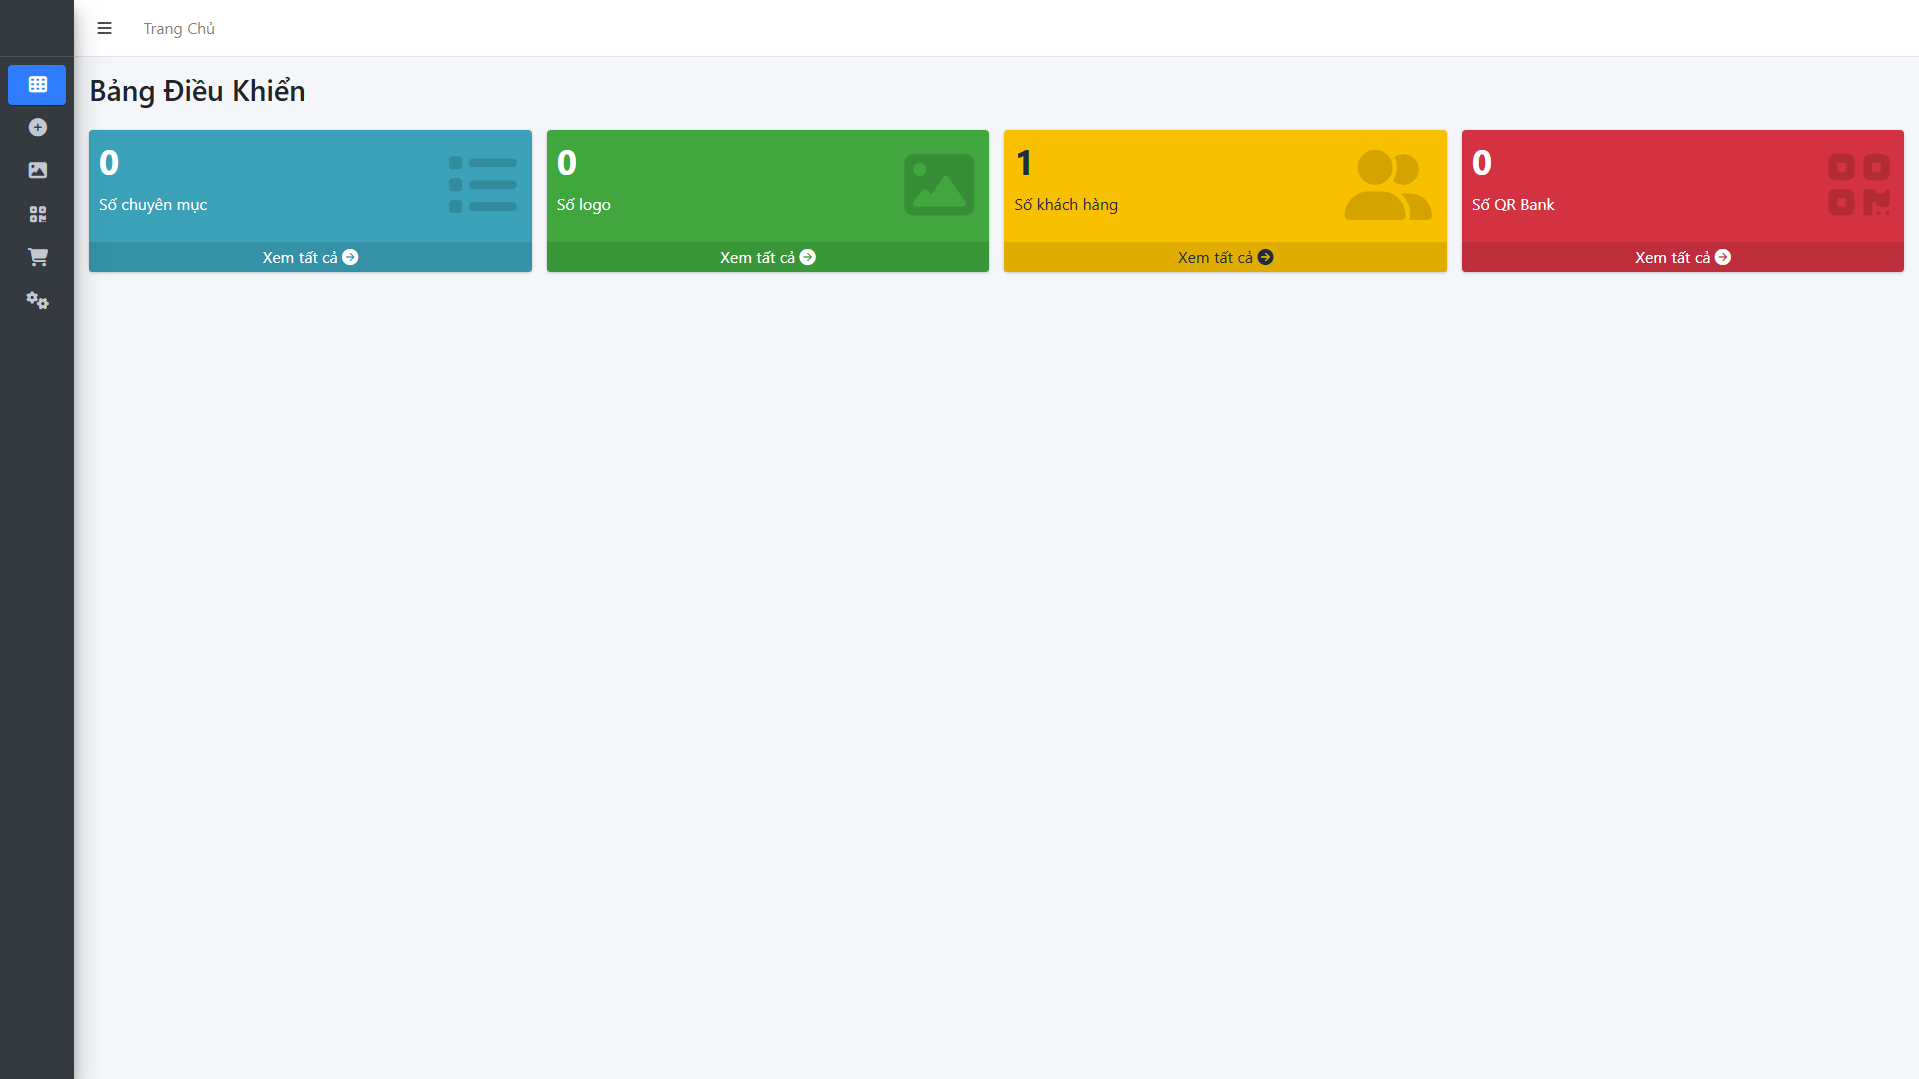Click the Trang Chủ breadcrumb link

pyautogui.click(x=179, y=28)
